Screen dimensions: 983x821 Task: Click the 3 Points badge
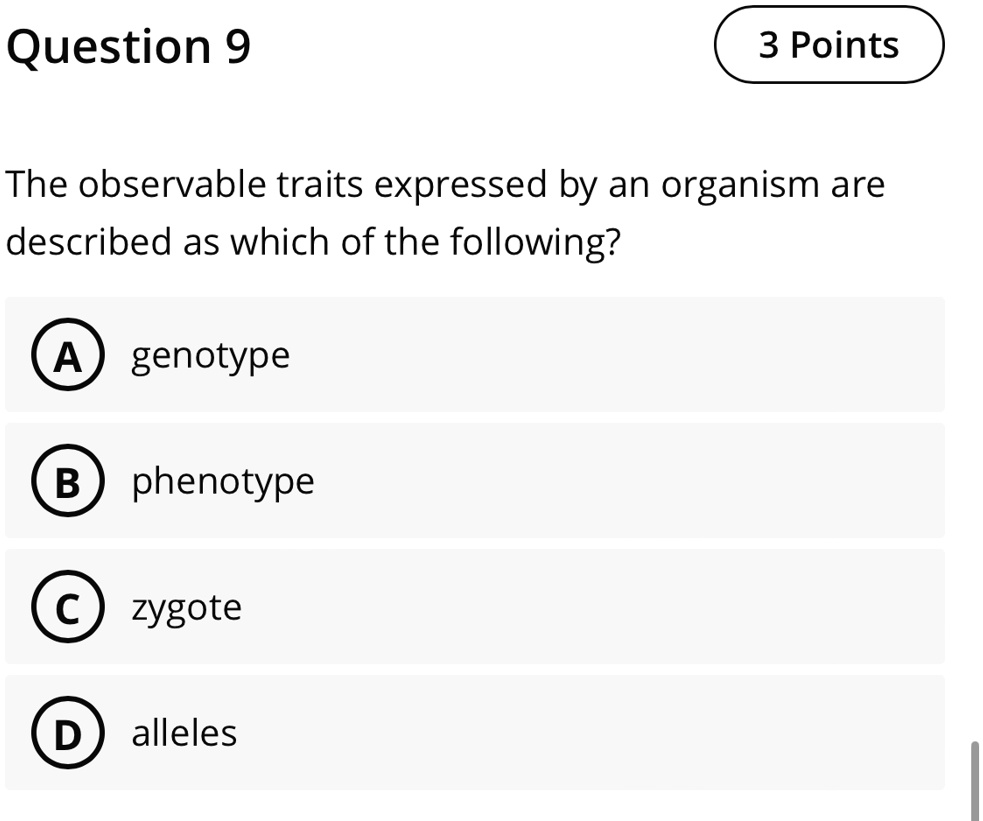click(829, 44)
